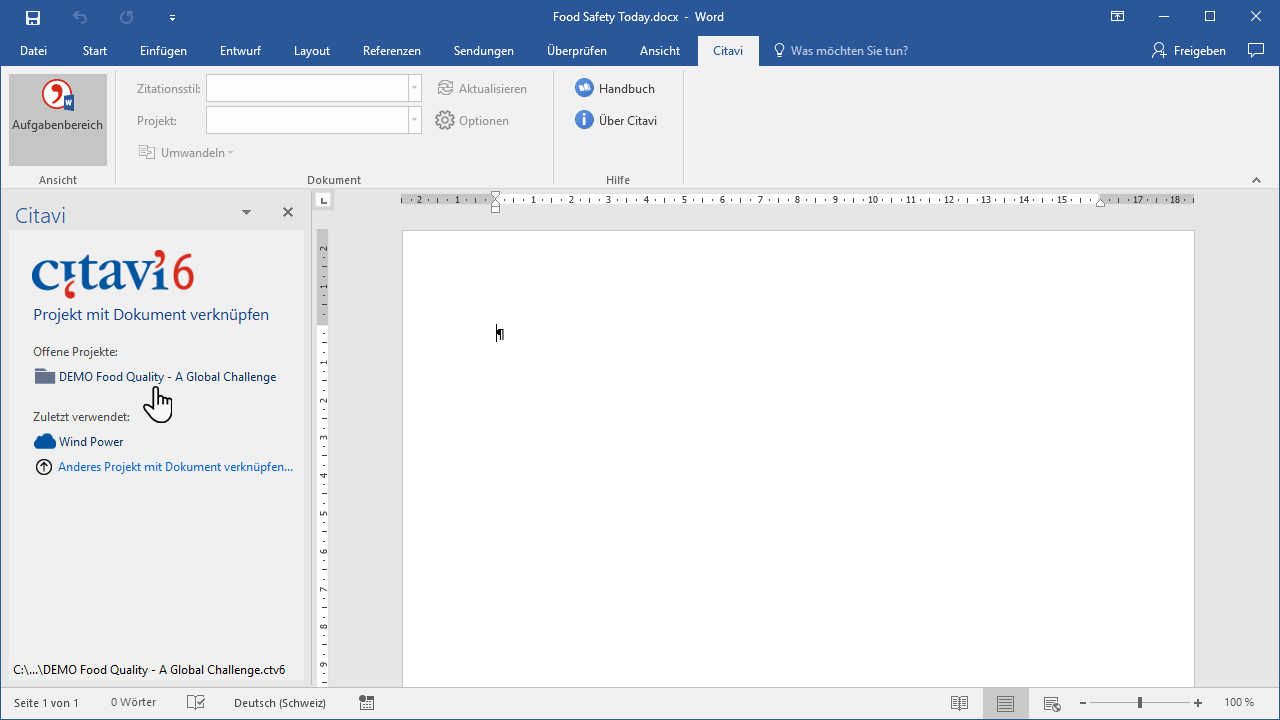Click the Aufgabenbereich Citavi icon
Screen dimensions: 1280x720
[57, 97]
